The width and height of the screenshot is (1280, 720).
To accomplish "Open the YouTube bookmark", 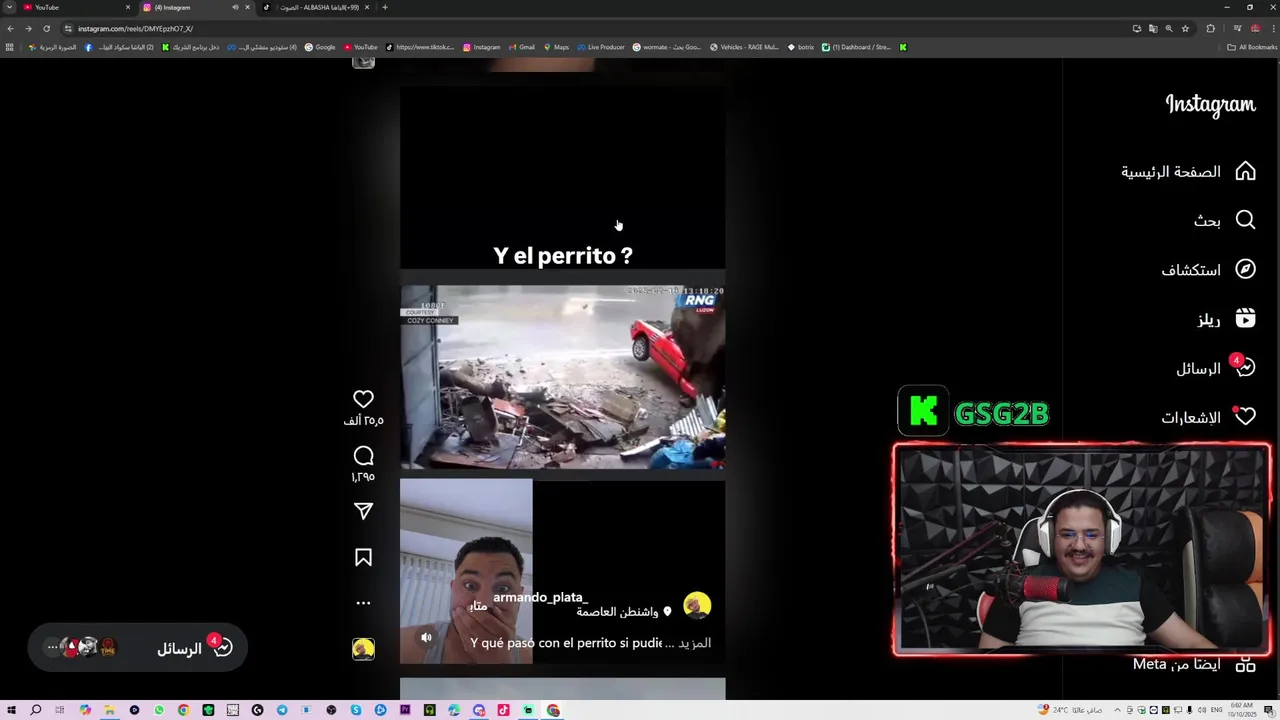I will click(x=360, y=47).
